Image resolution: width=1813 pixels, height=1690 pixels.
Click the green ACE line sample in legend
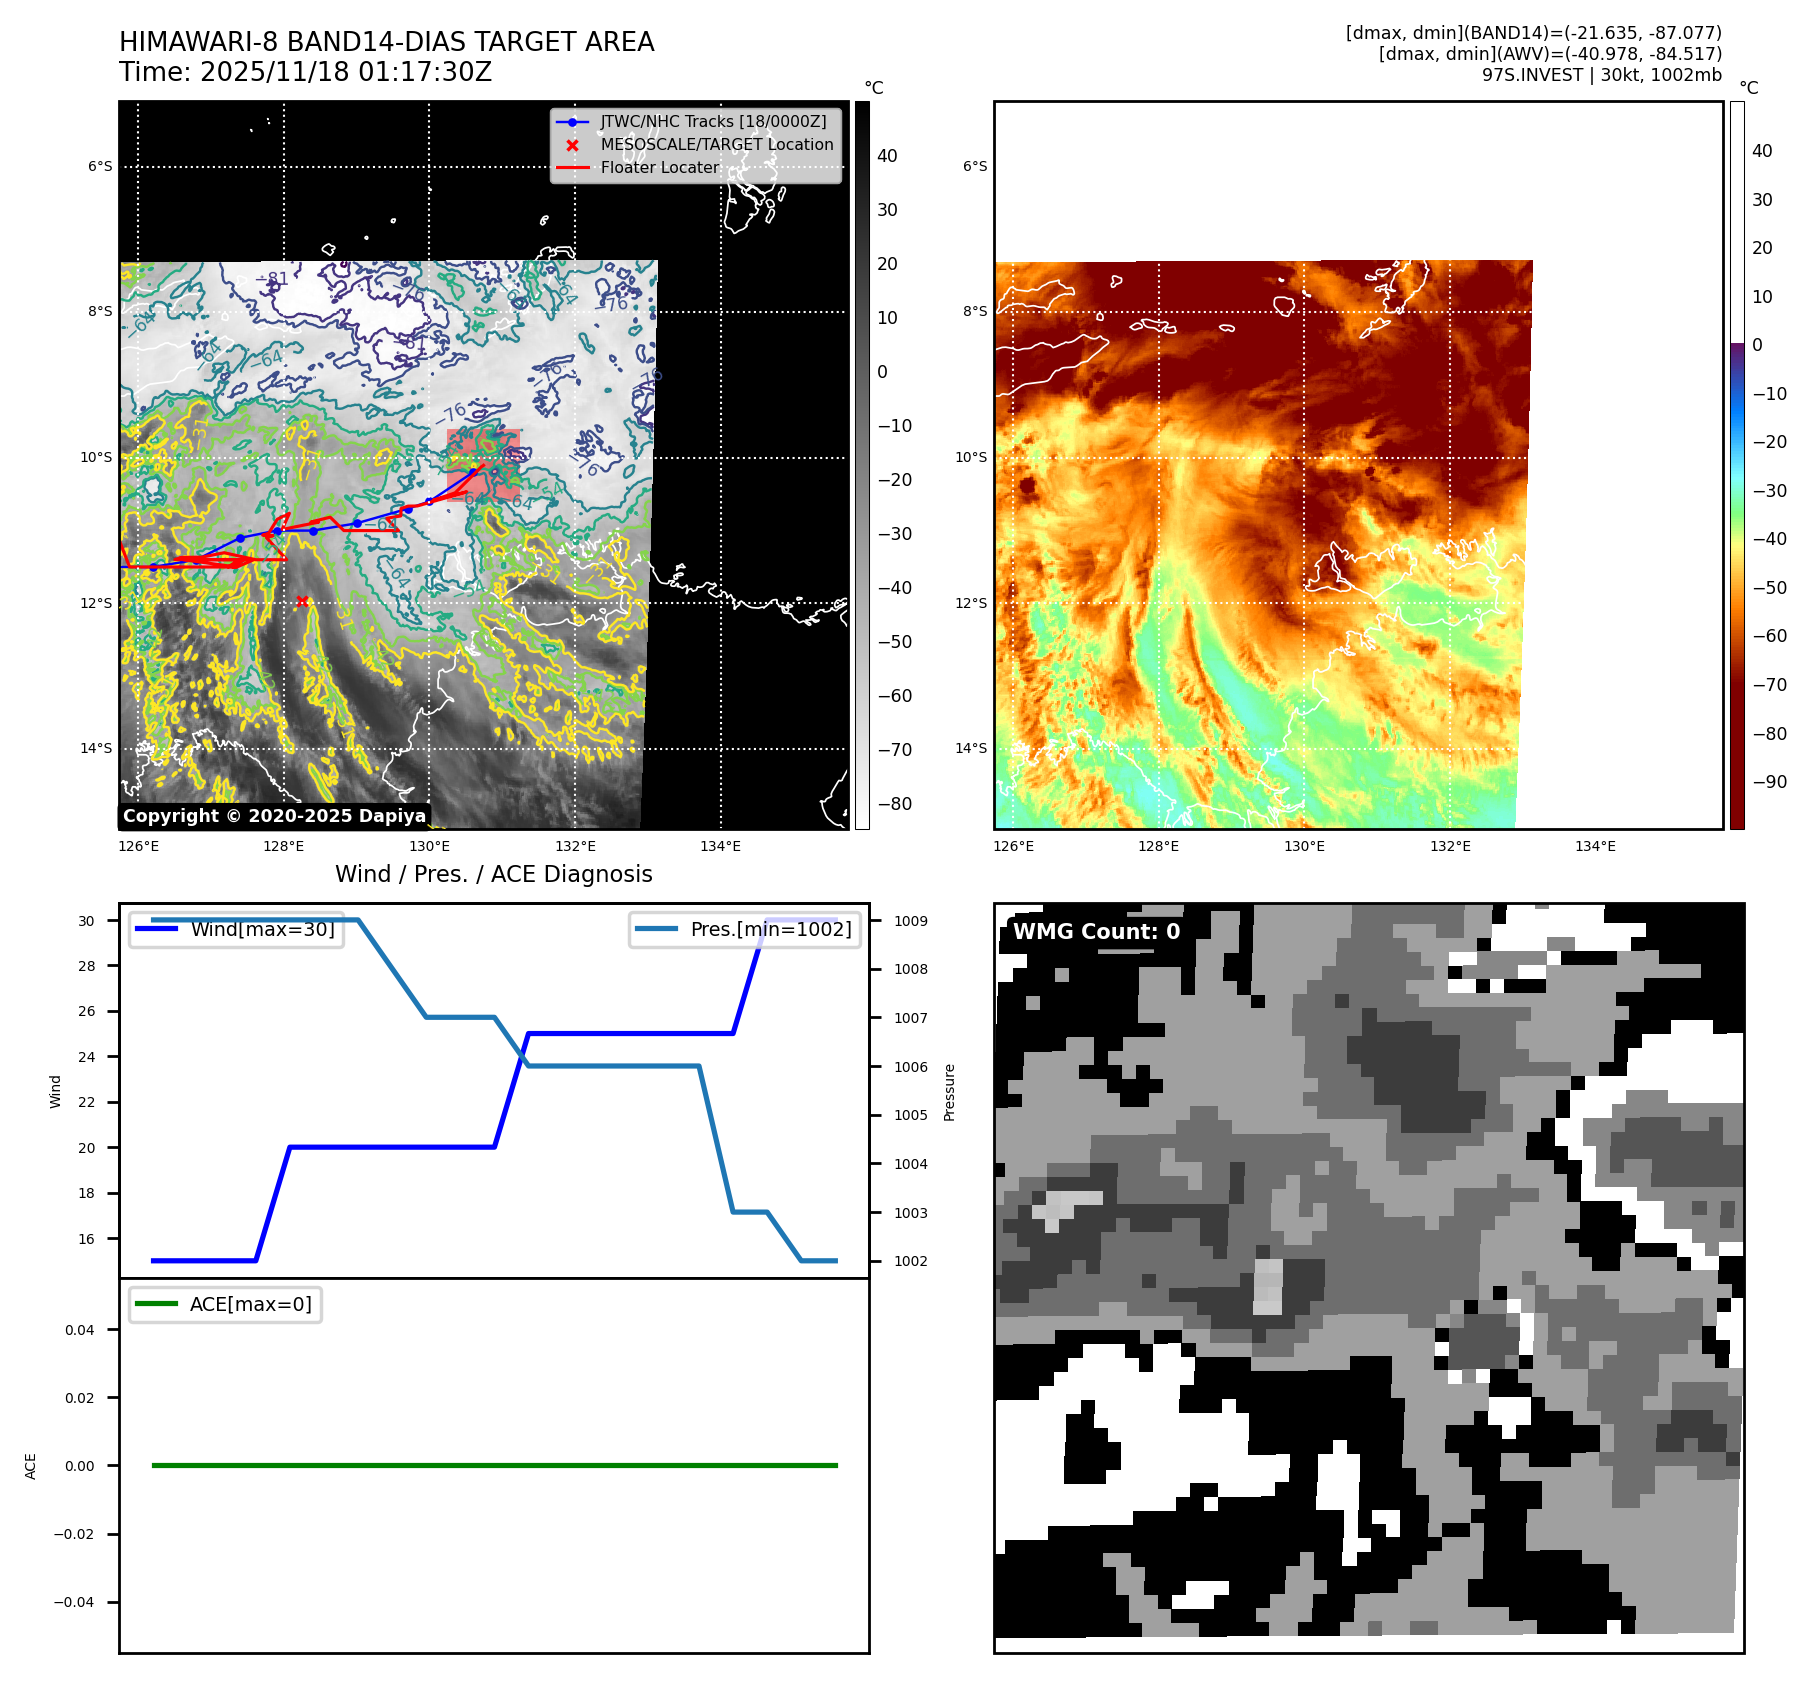coord(156,1304)
